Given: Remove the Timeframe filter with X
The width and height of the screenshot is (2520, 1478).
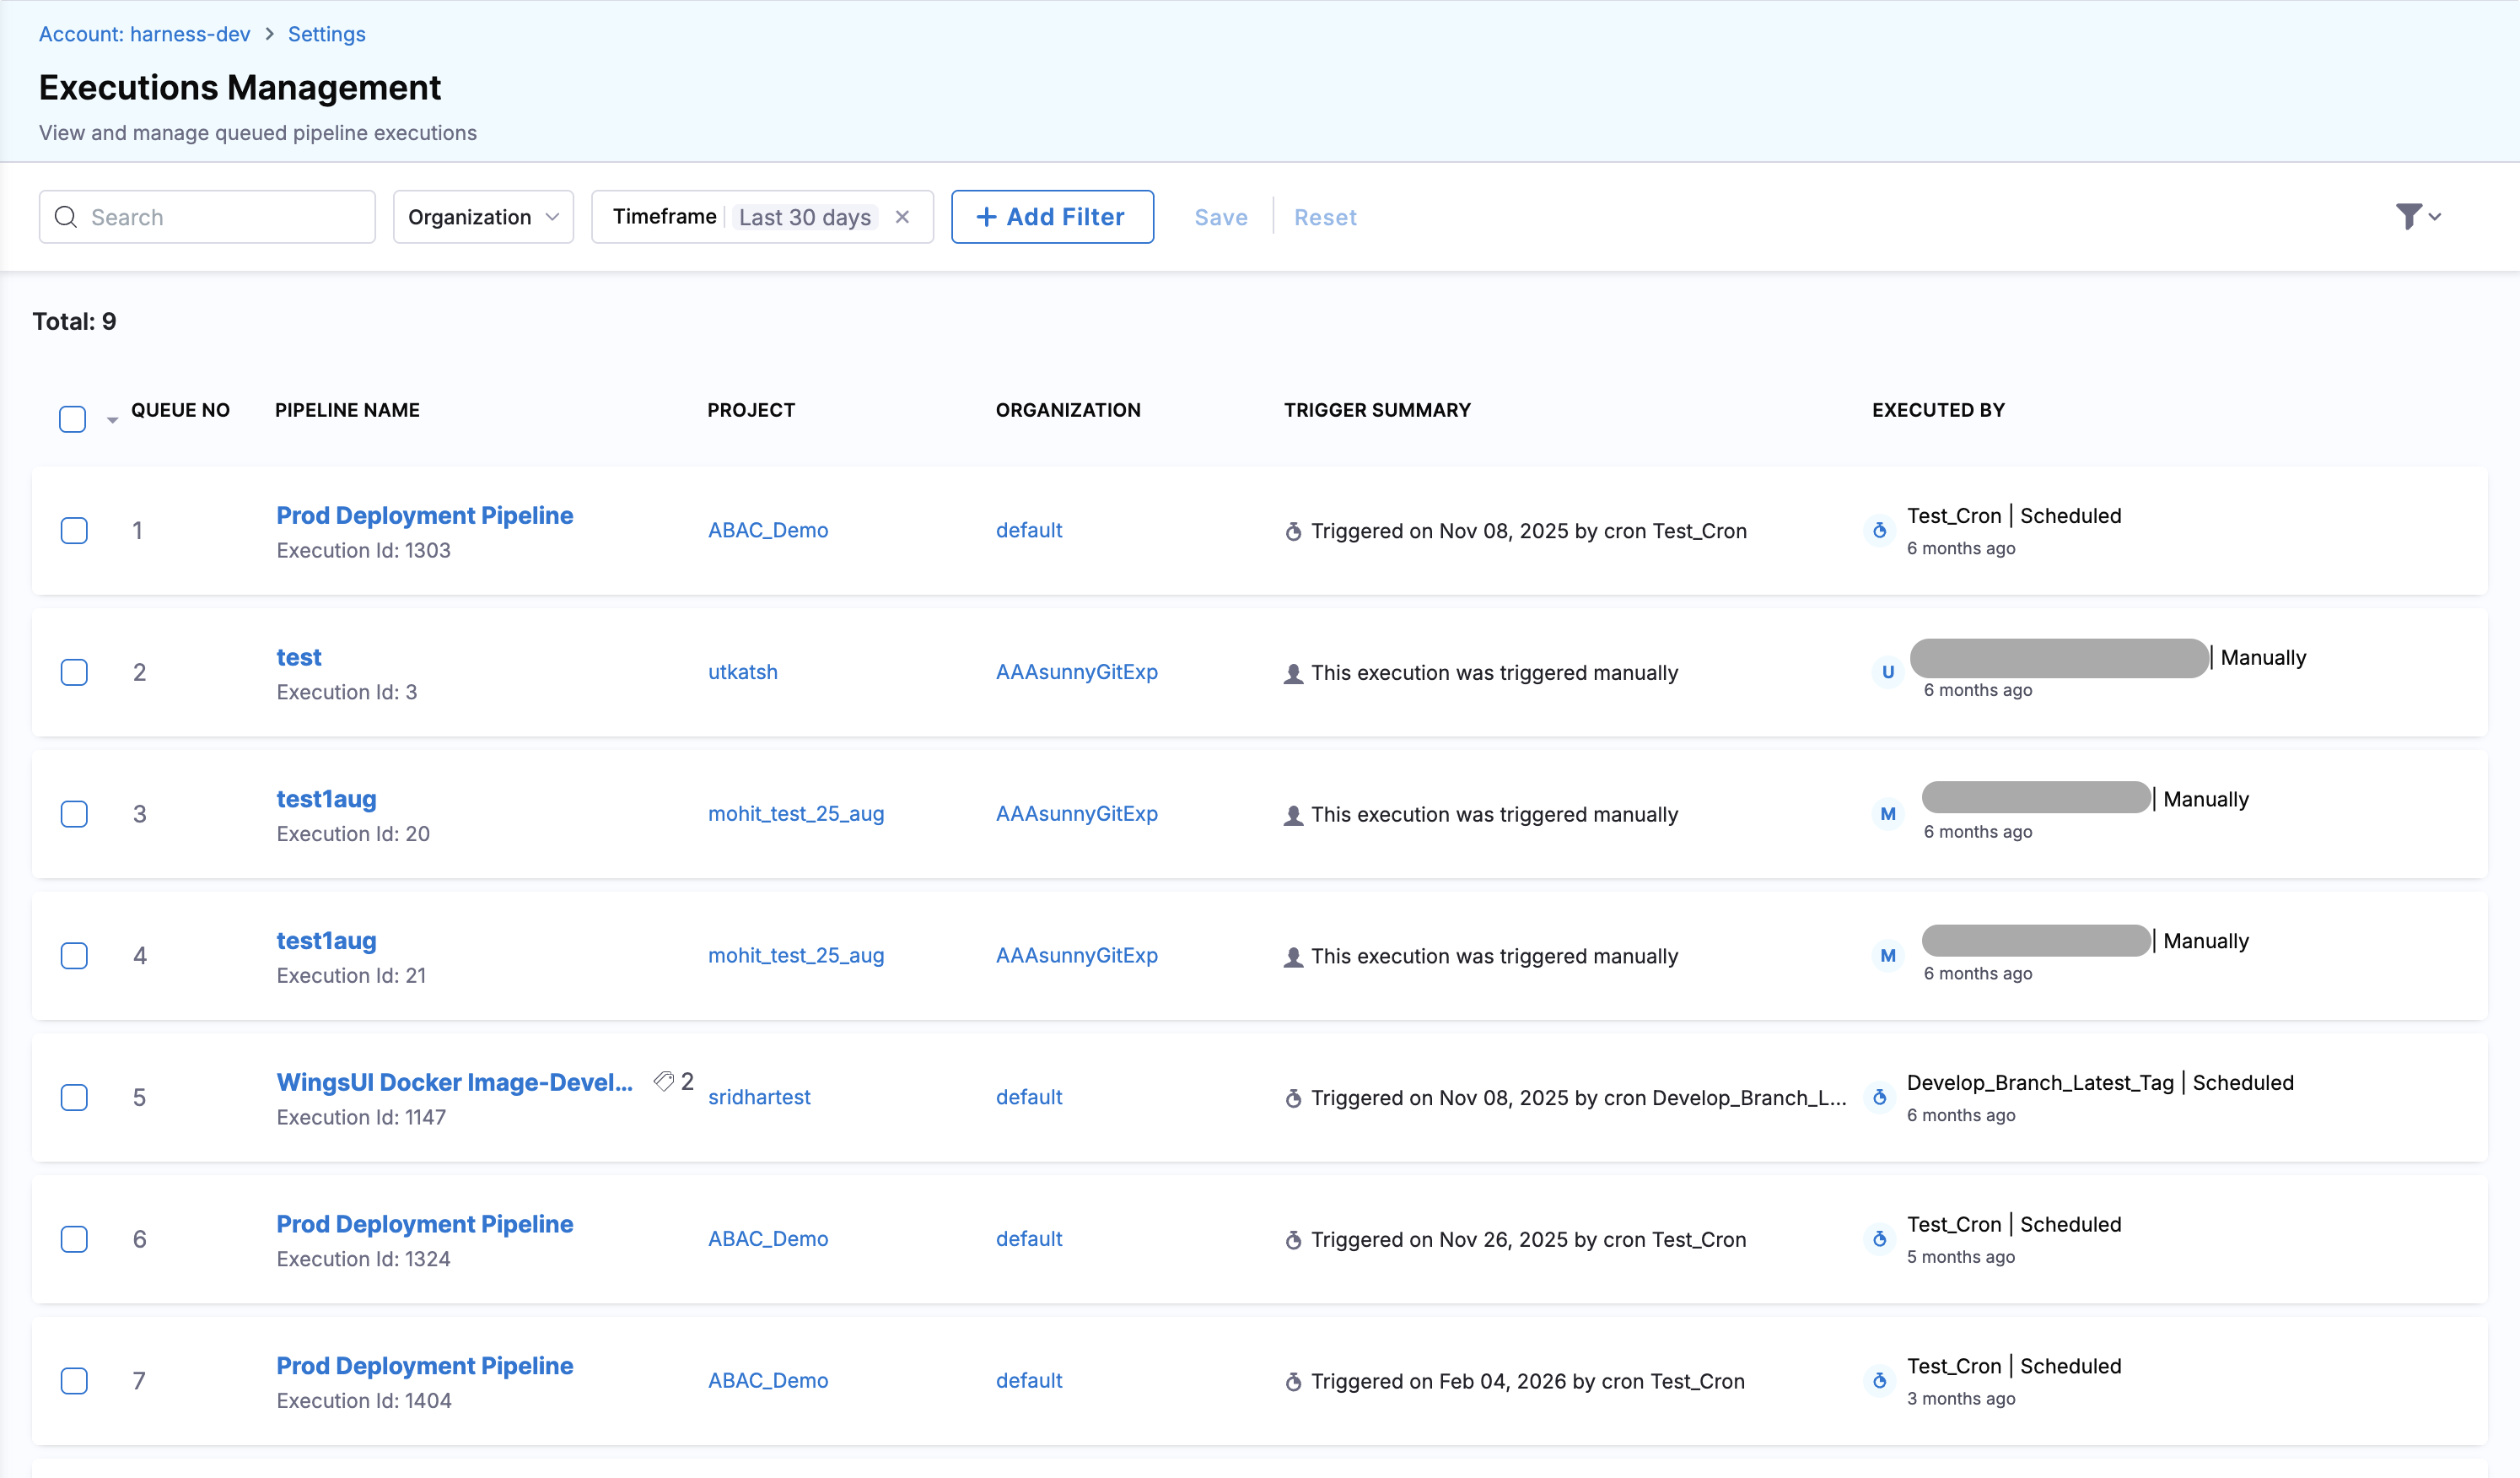Looking at the screenshot, I should pyautogui.click(x=902, y=217).
